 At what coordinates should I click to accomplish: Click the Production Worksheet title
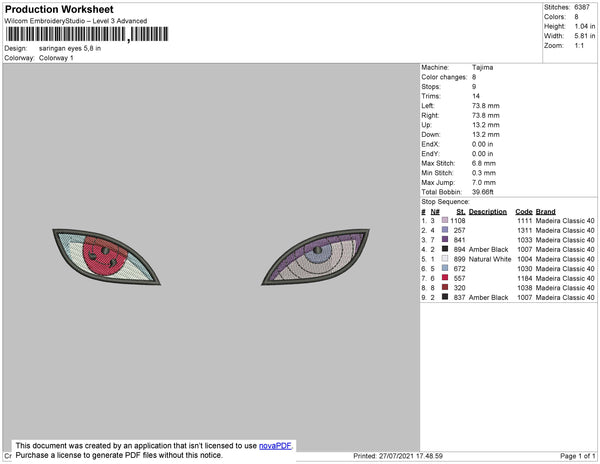coord(59,9)
